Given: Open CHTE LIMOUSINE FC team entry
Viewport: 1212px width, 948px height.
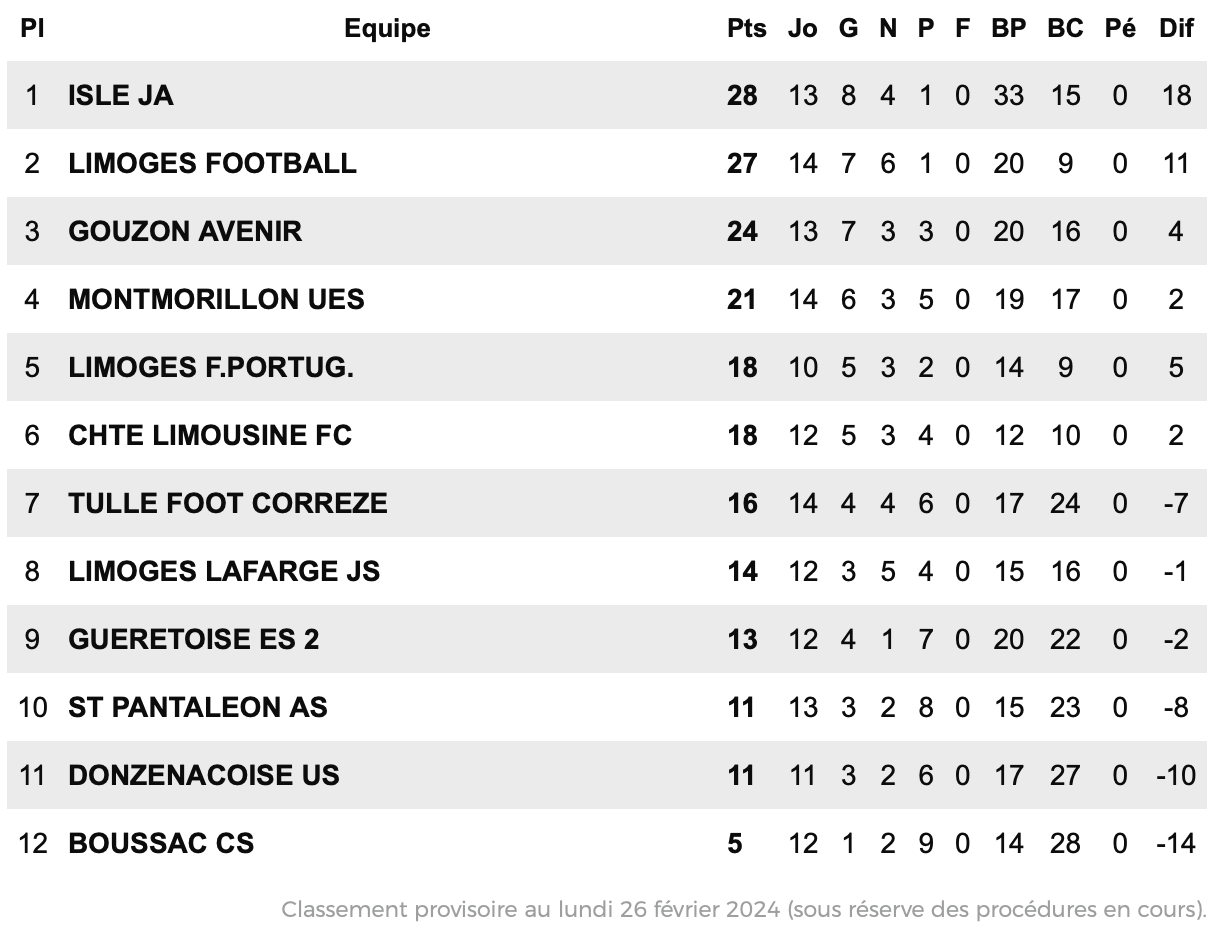Looking at the screenshot, I should 210,435.
